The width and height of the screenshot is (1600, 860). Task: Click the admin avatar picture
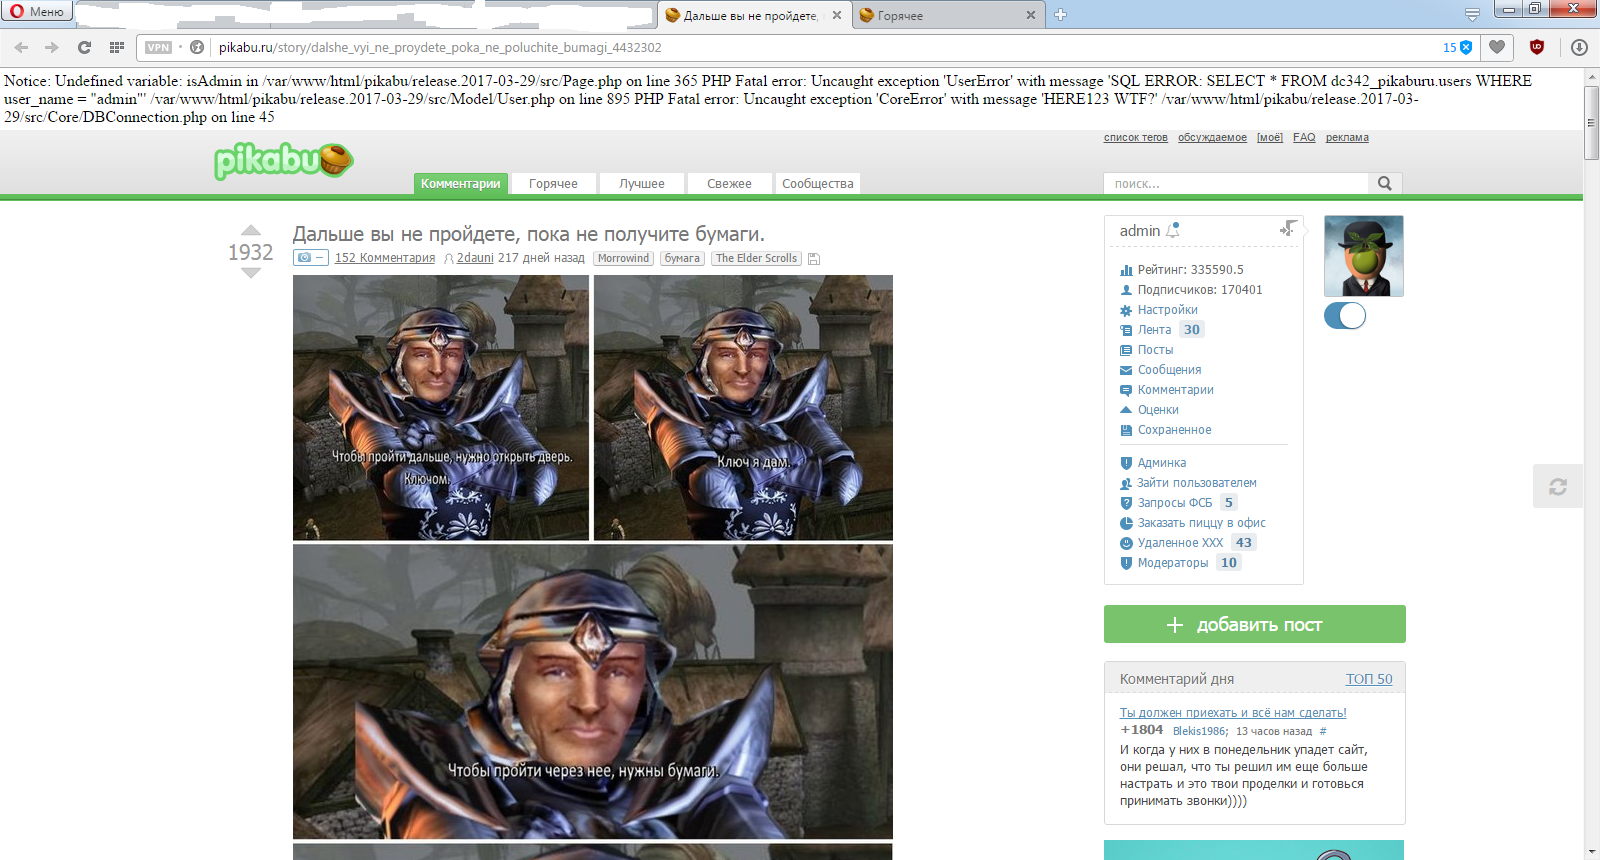(x=1364, y=256)
